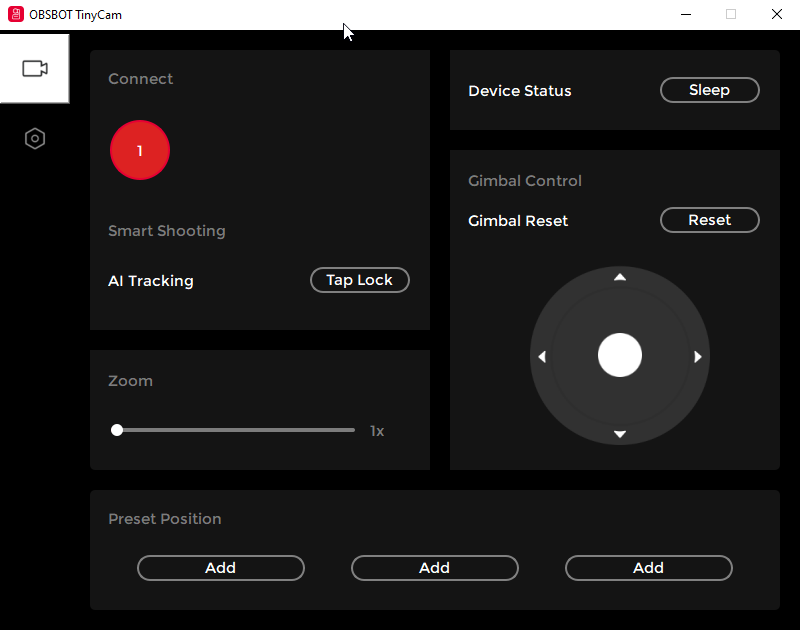Click the white joystick center knob
This screenshot has width=800, height=630.
point(619,355)
